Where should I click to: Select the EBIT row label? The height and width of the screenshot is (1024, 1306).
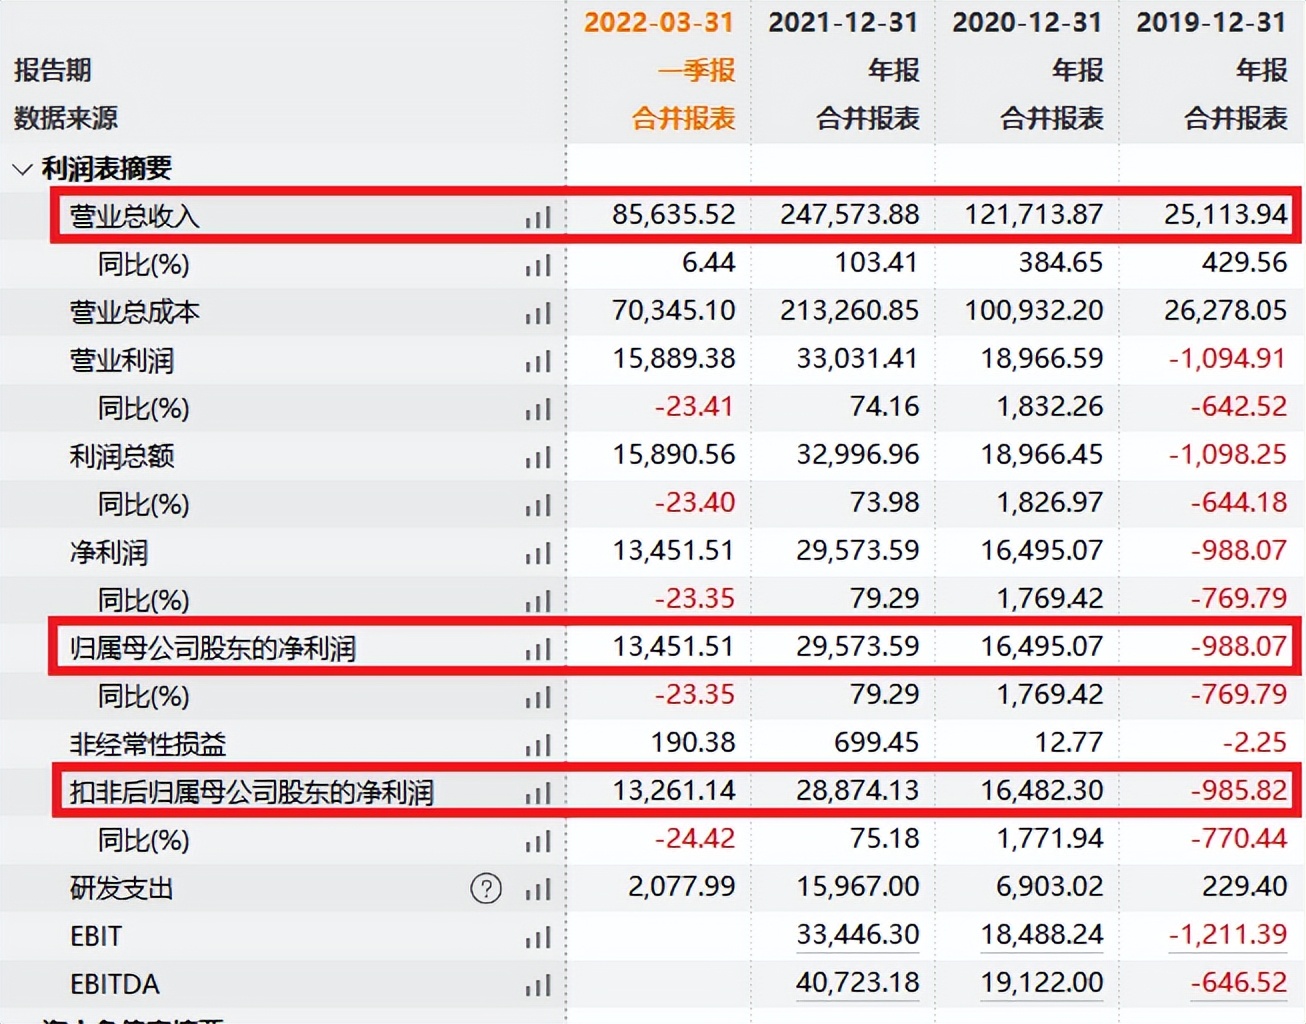pyautogui.click(x=96, y=936)
